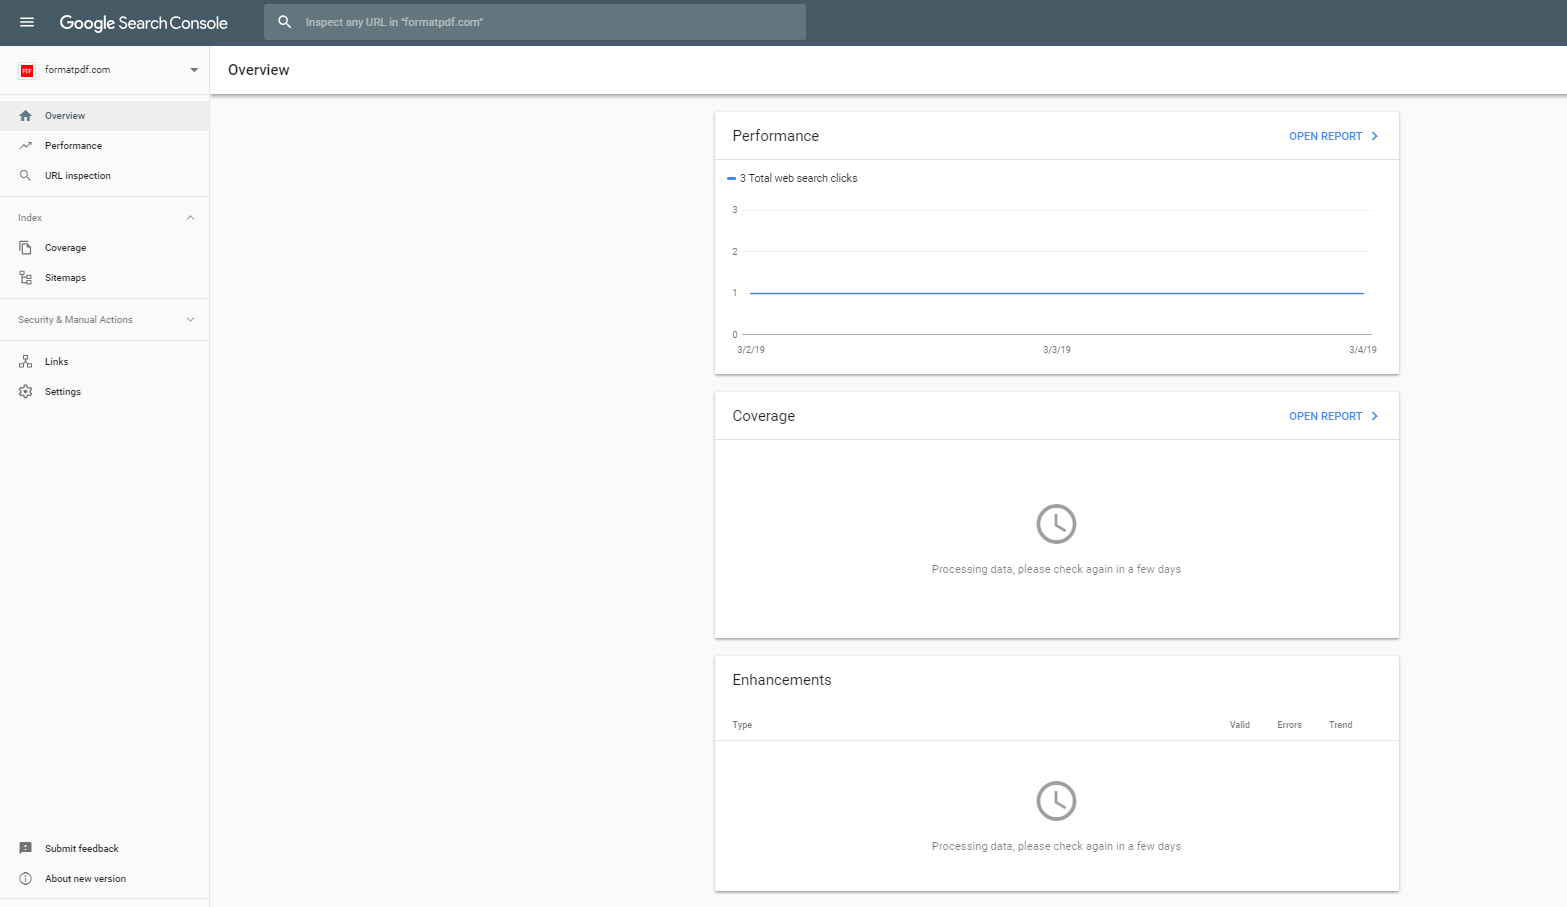Focus the Inspect any URL search field
The image size is (1567, 907).
point(535,22)
